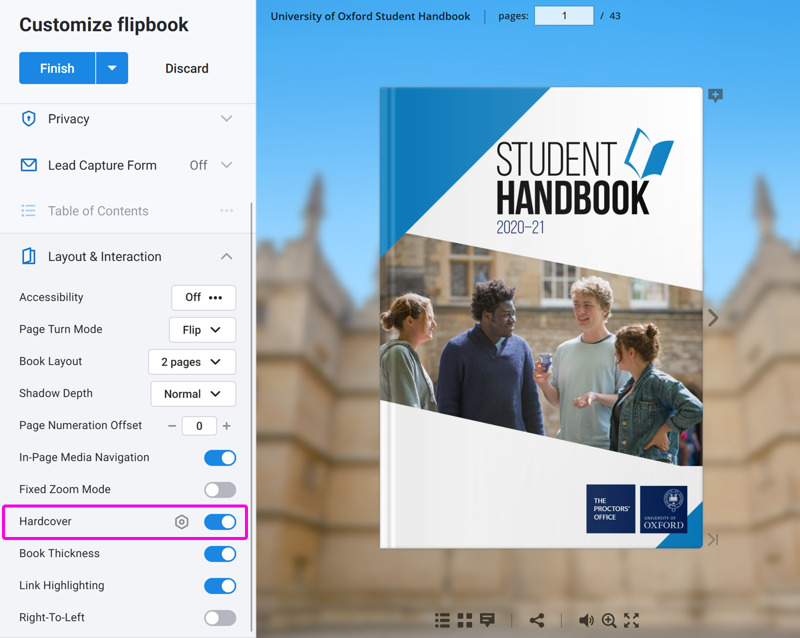Open table of contents list icon in viewer toolbar
This screenshot has width=800, height=638.
442,621
